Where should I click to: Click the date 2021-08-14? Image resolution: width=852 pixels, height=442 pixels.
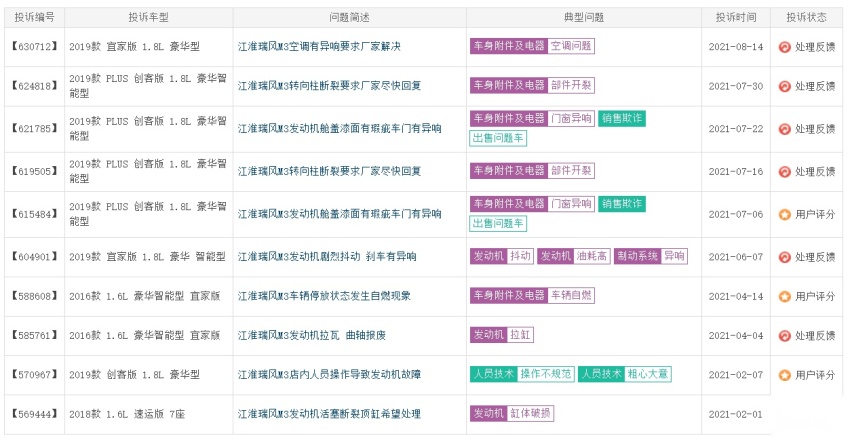736,47
